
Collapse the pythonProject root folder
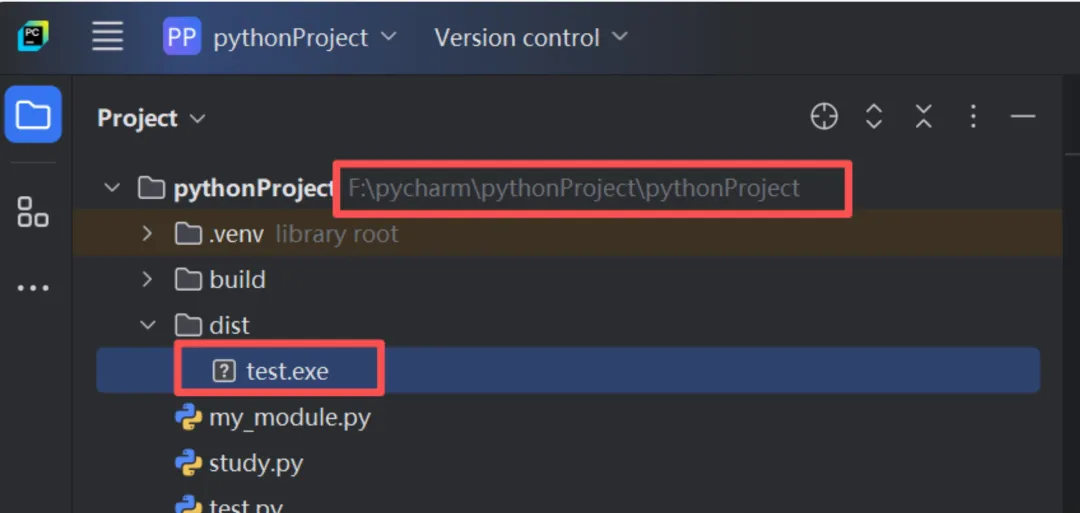pyautogui.click(x=113, y=187)
